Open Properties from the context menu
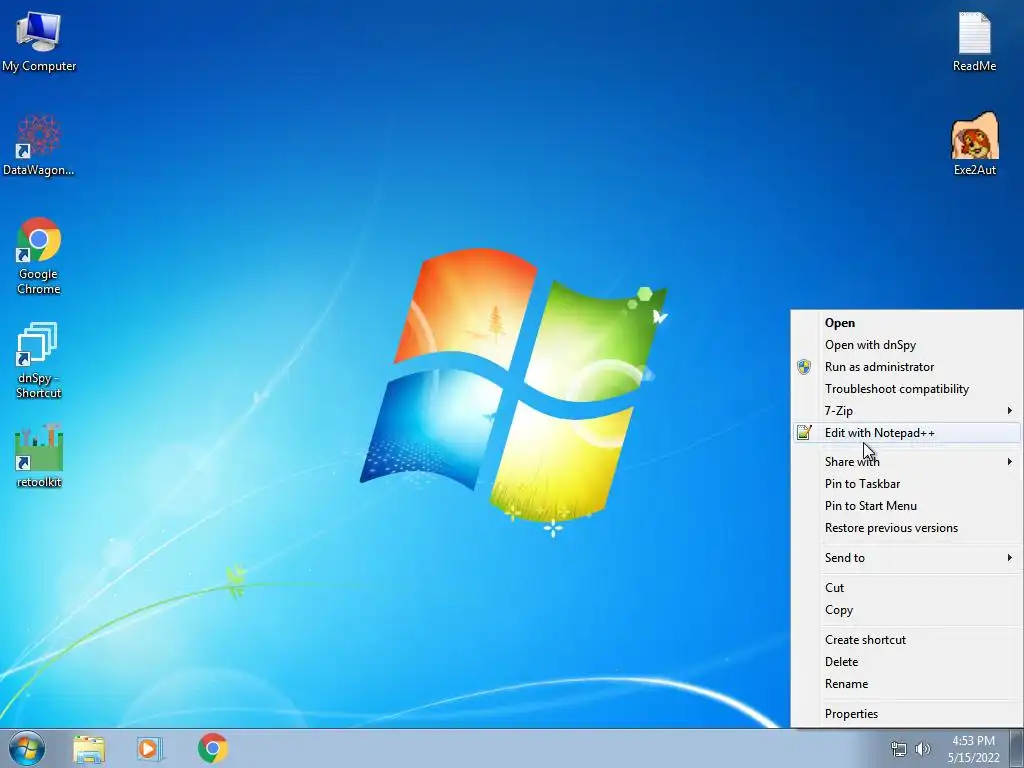The width and height of the screenshot is (1024, 768). pyautogui.click(x=906, y=714)
